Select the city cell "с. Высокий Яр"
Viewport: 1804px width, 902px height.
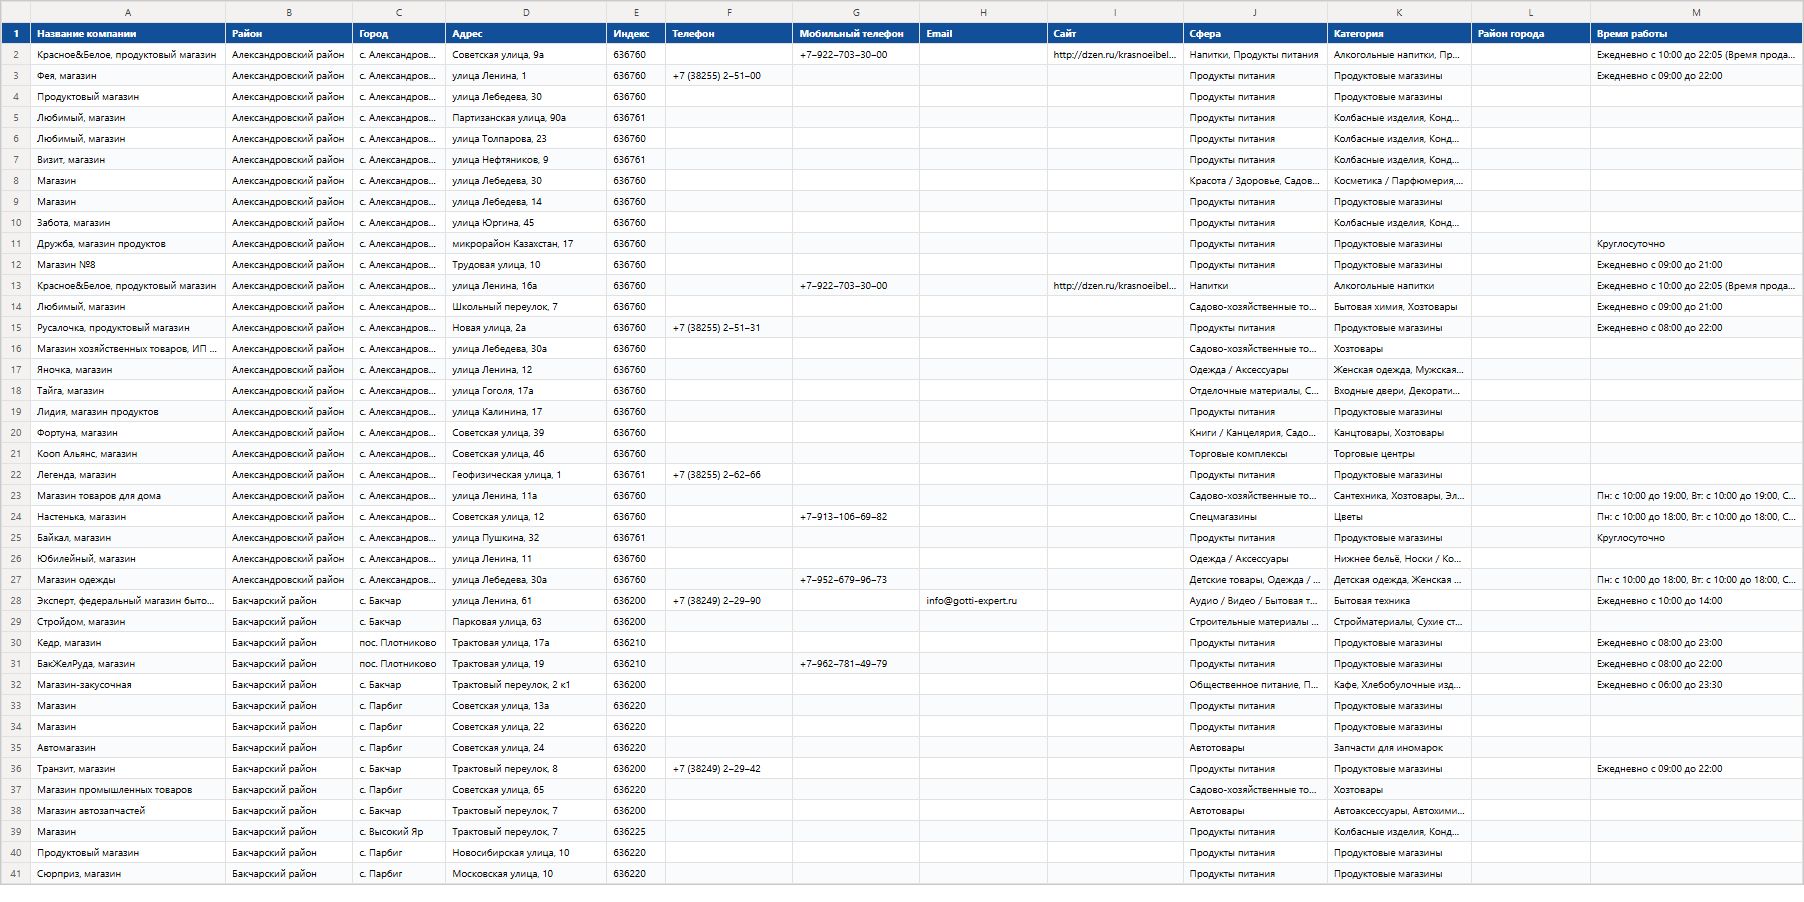399,832
